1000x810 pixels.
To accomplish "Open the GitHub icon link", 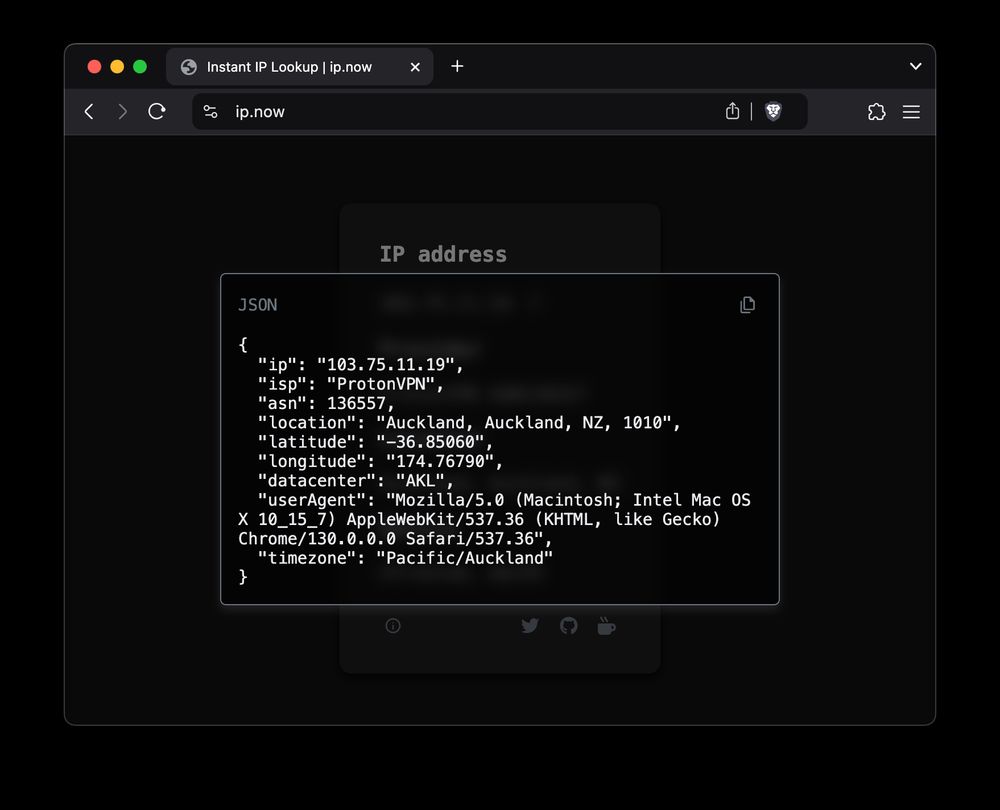I will [568, 626].
